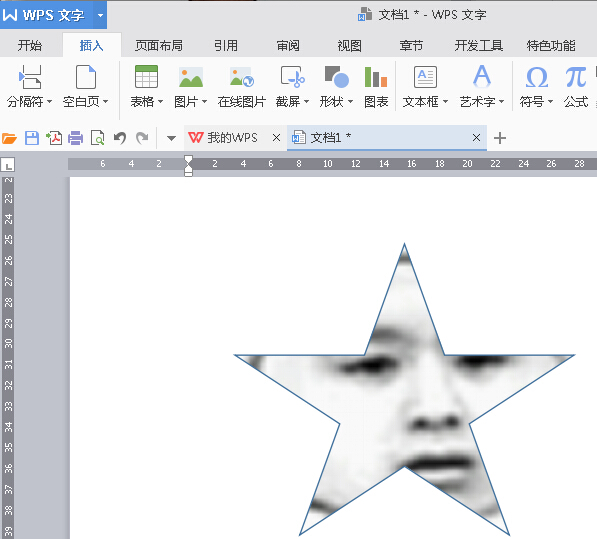Open the 审阅 ribbon tab
The width and height of the screenshot is (597, 539).
pyautogui.click(x=288, y=46)
